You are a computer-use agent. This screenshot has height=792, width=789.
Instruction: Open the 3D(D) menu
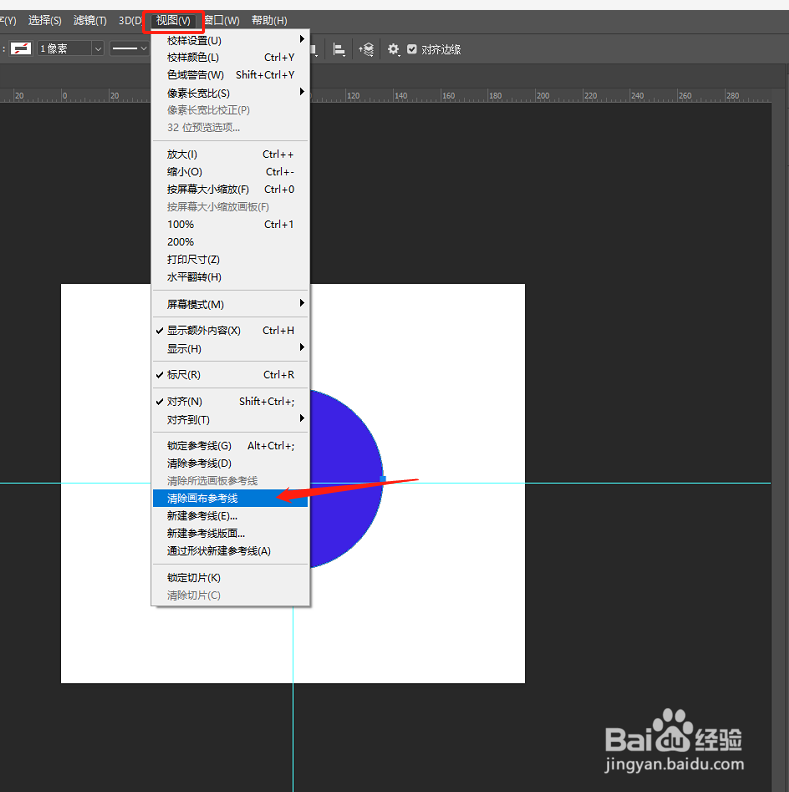pos(130,20)
